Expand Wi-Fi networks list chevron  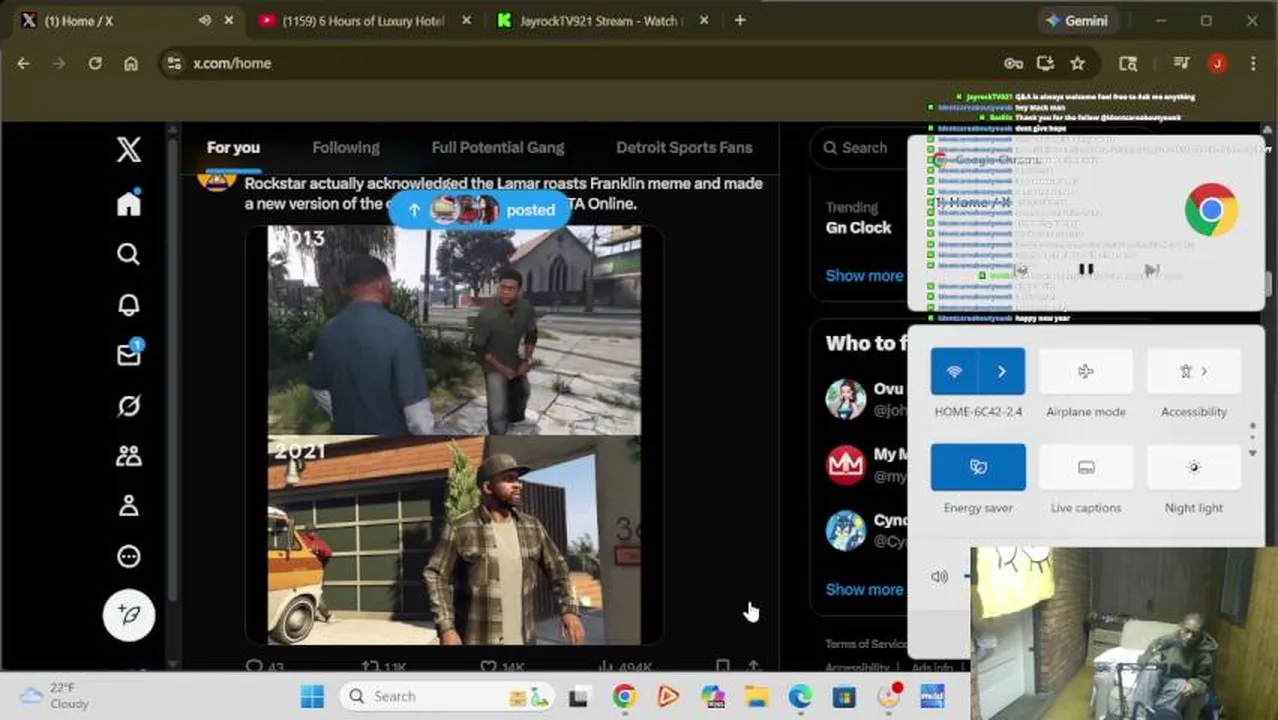tap(1001, 371)
